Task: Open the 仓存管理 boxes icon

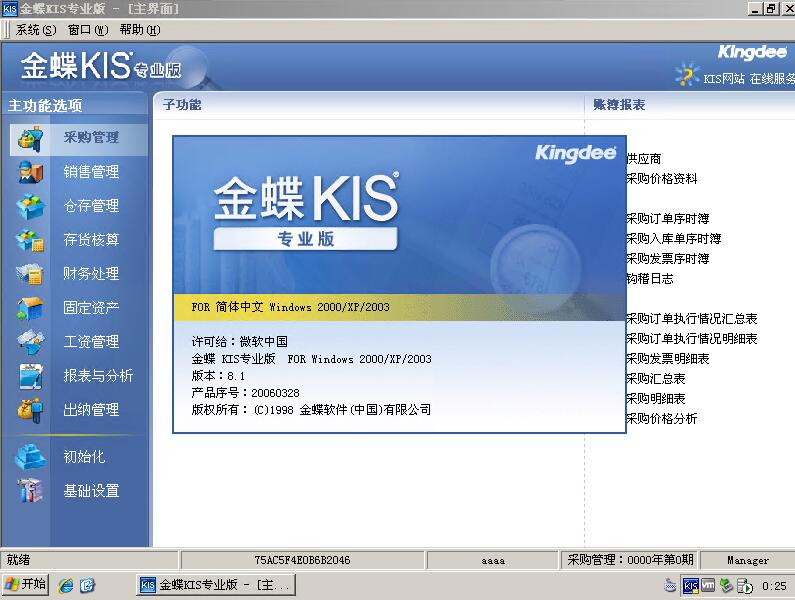Action: pyautogui.click(x=30, y=206)
